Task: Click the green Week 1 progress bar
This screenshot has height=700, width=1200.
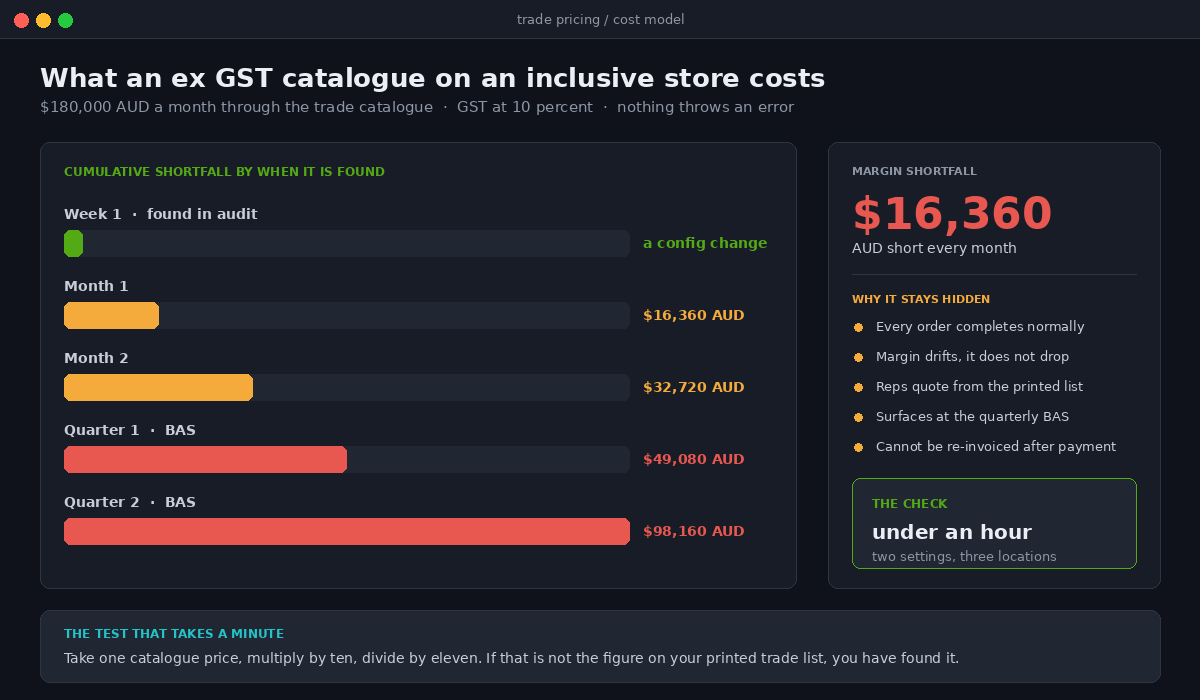Action: click(x=73, y=243)
